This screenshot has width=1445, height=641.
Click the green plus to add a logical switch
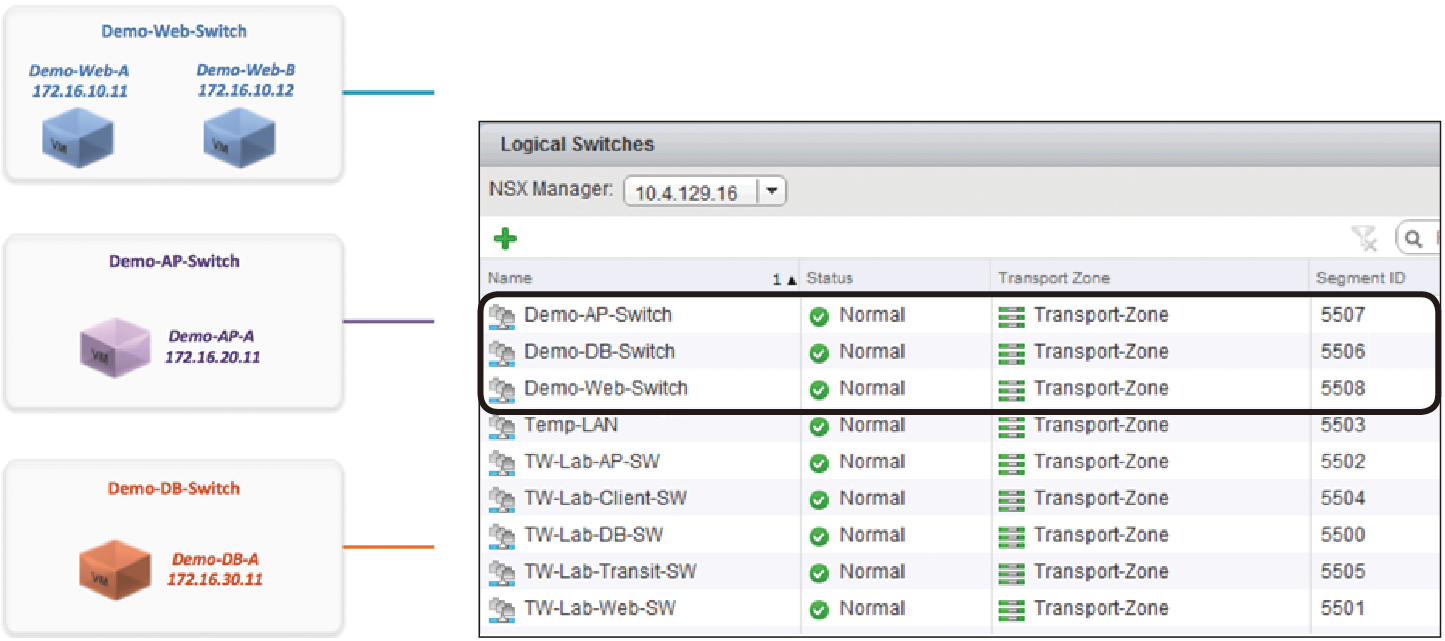click(505, 239)
